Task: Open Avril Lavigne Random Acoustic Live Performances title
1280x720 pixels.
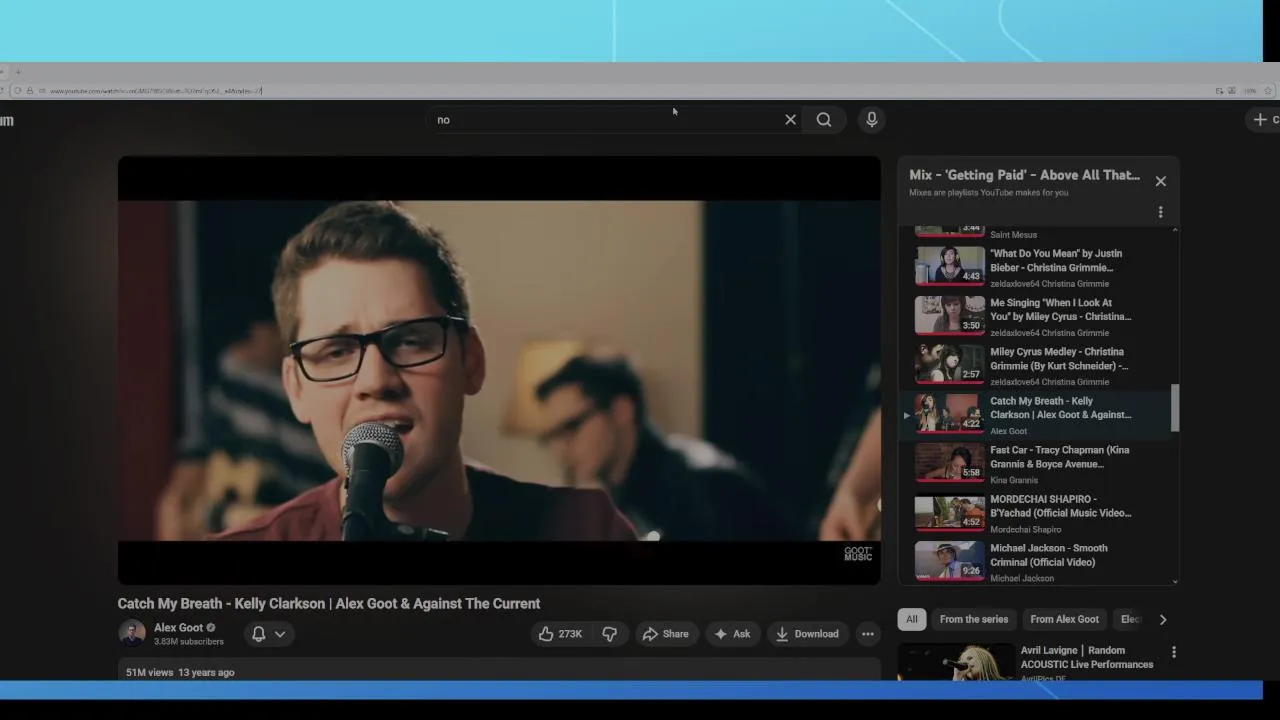Action: pos(1087,657)
